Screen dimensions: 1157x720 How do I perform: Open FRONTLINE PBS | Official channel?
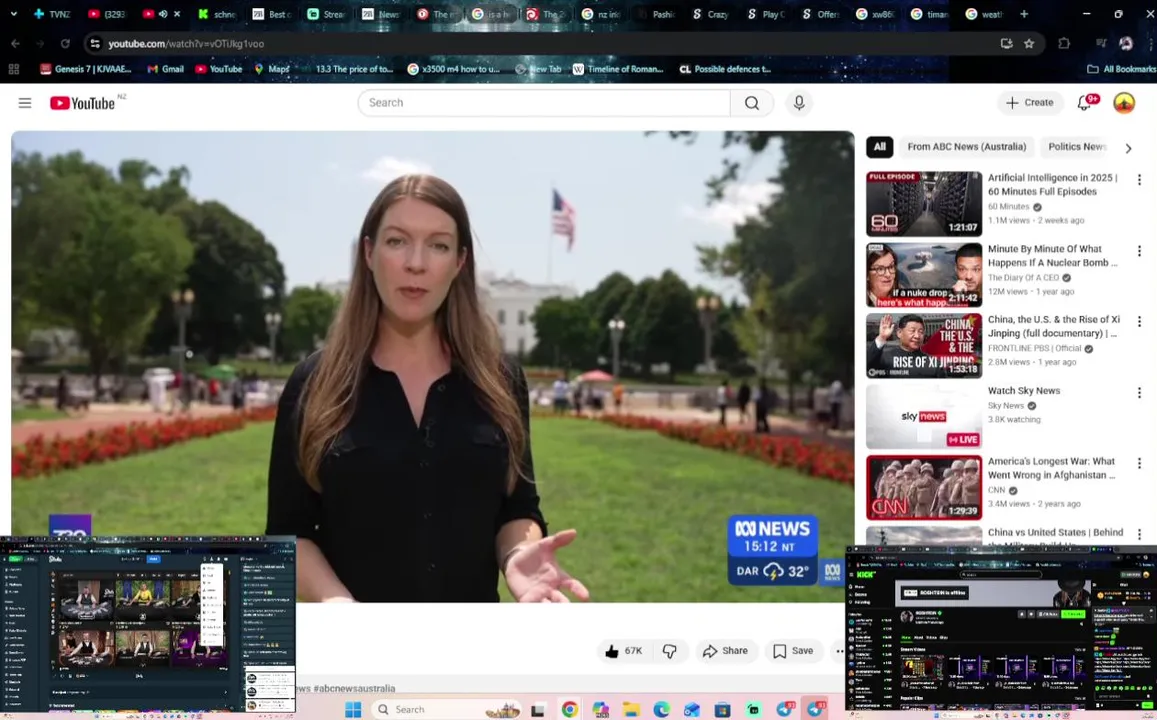point(1035,349)
